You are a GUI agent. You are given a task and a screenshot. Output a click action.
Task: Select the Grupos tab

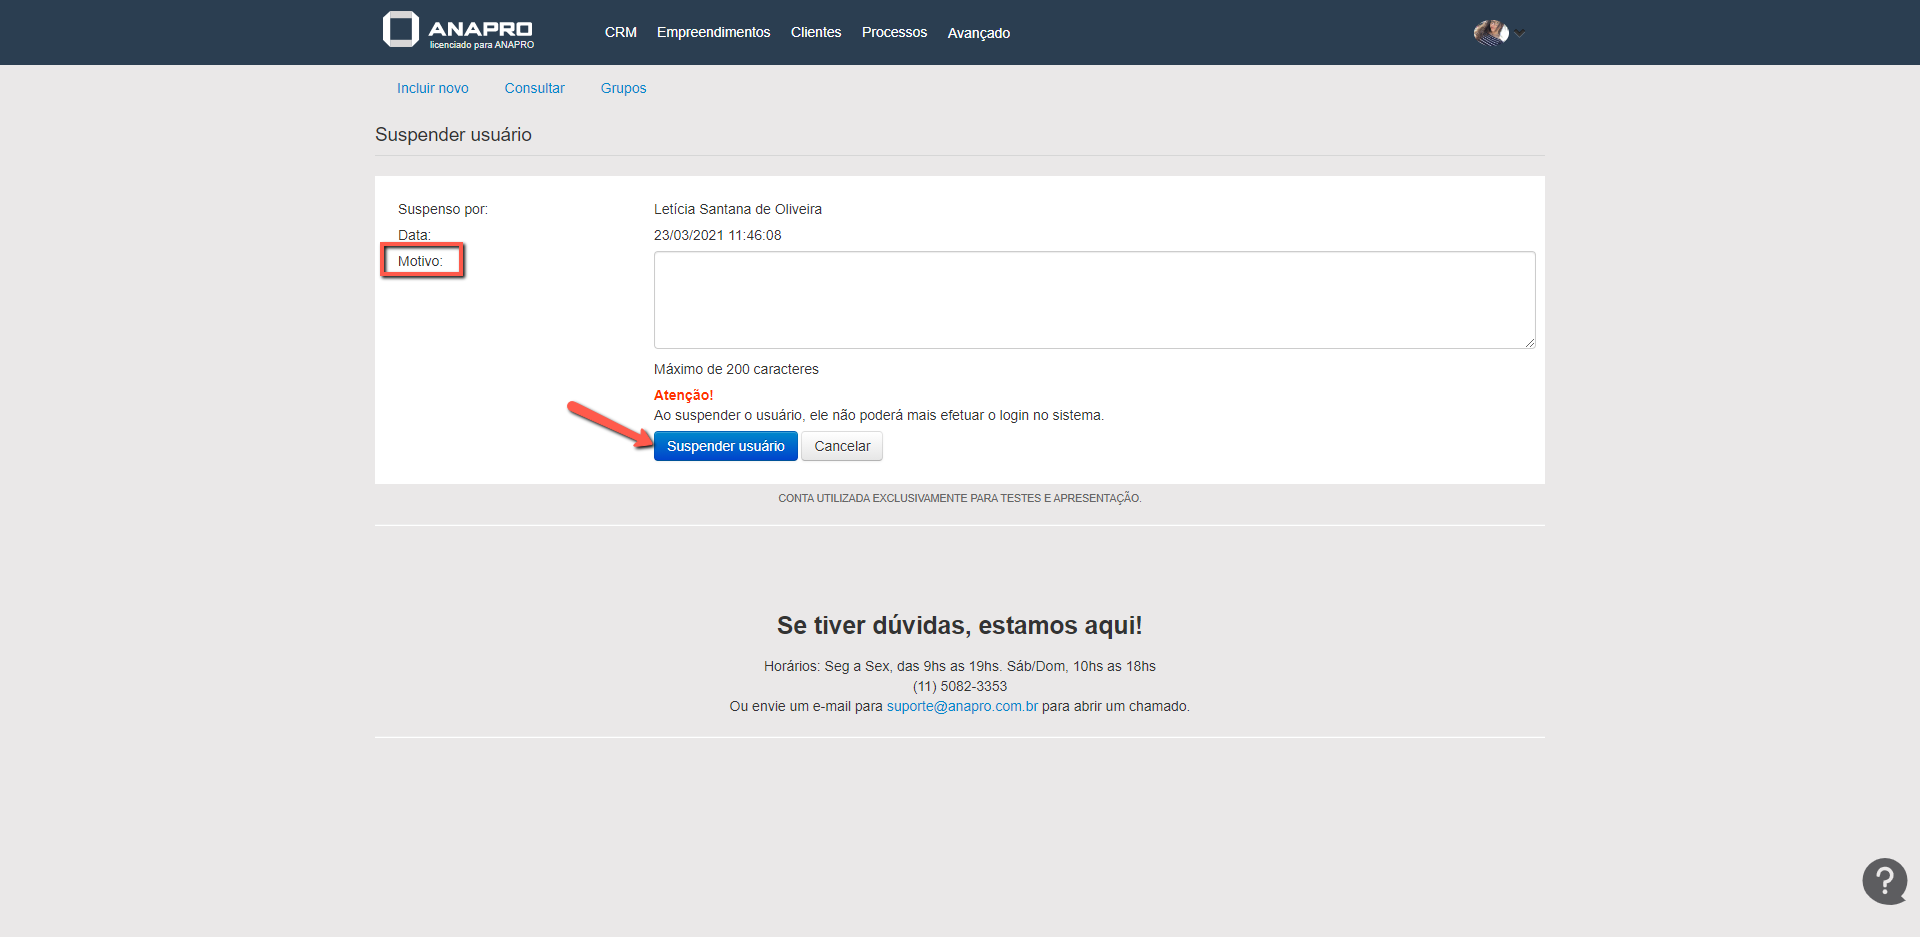click(623, 88)
